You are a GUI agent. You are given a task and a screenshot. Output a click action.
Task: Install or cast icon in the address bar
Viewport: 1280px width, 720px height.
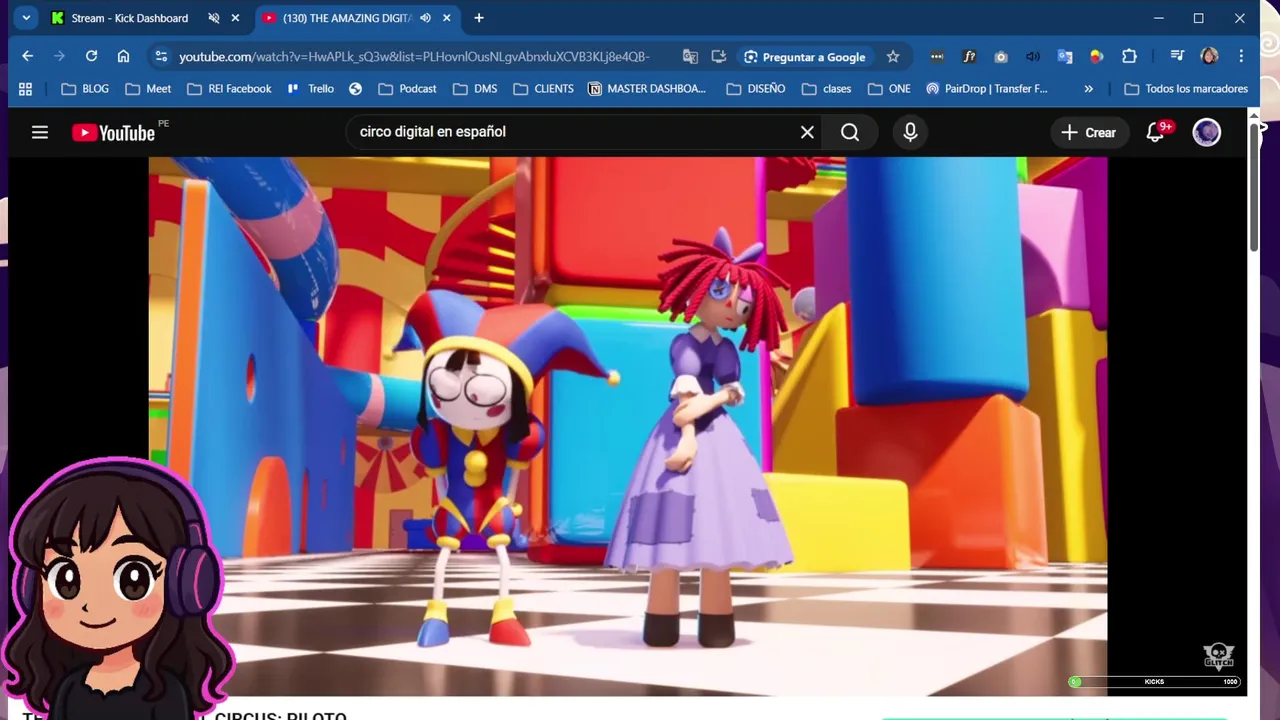pos(718,57)
